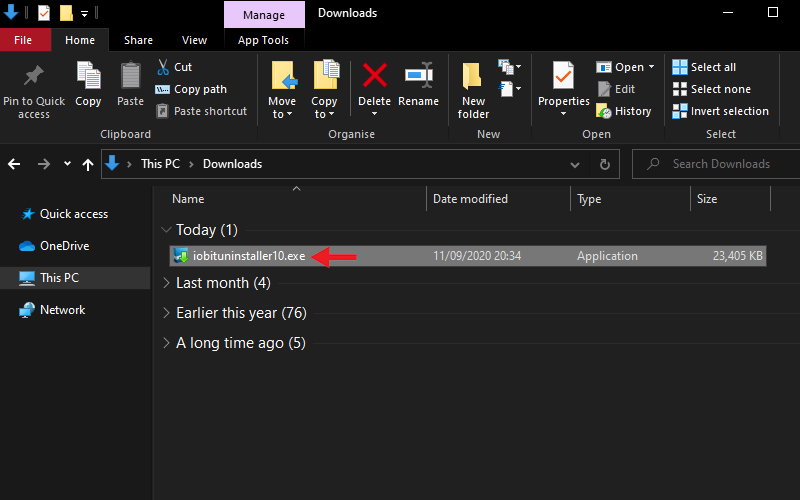The height and width of the screenshot is (500, 800).
Task: Click Select all
Action: pos(704,67)
